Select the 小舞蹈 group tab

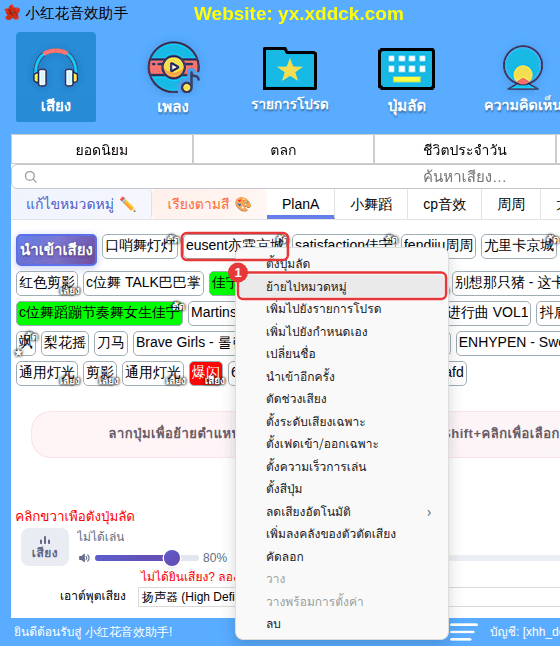(x=371, y=204)
